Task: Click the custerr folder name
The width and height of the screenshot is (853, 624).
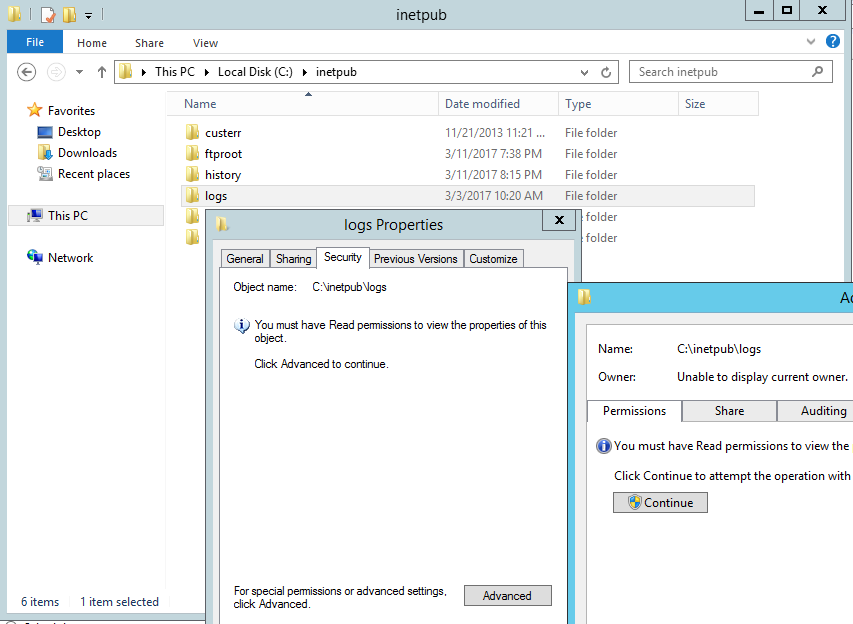Action: coord(223,133)
